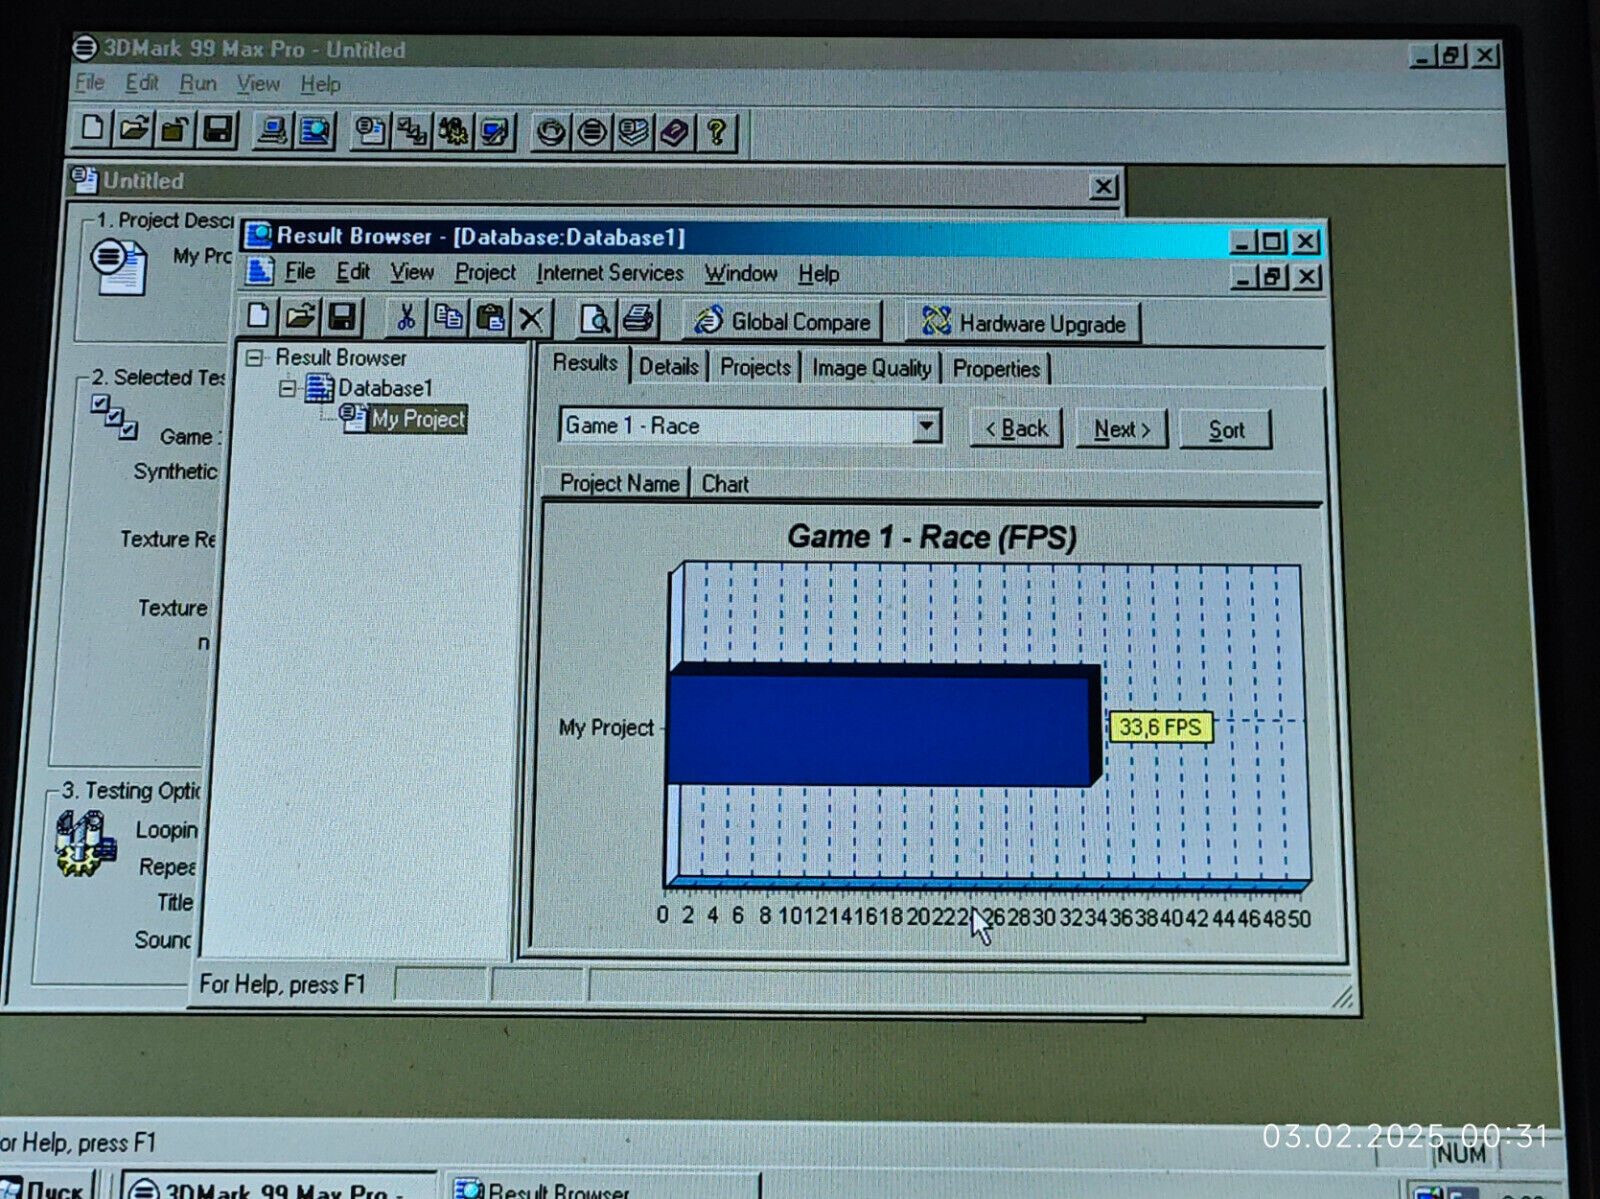Viewport: 1600px width, 1199px height.
Task: Select Database1 tree item
Action: (x=385, y=388)
